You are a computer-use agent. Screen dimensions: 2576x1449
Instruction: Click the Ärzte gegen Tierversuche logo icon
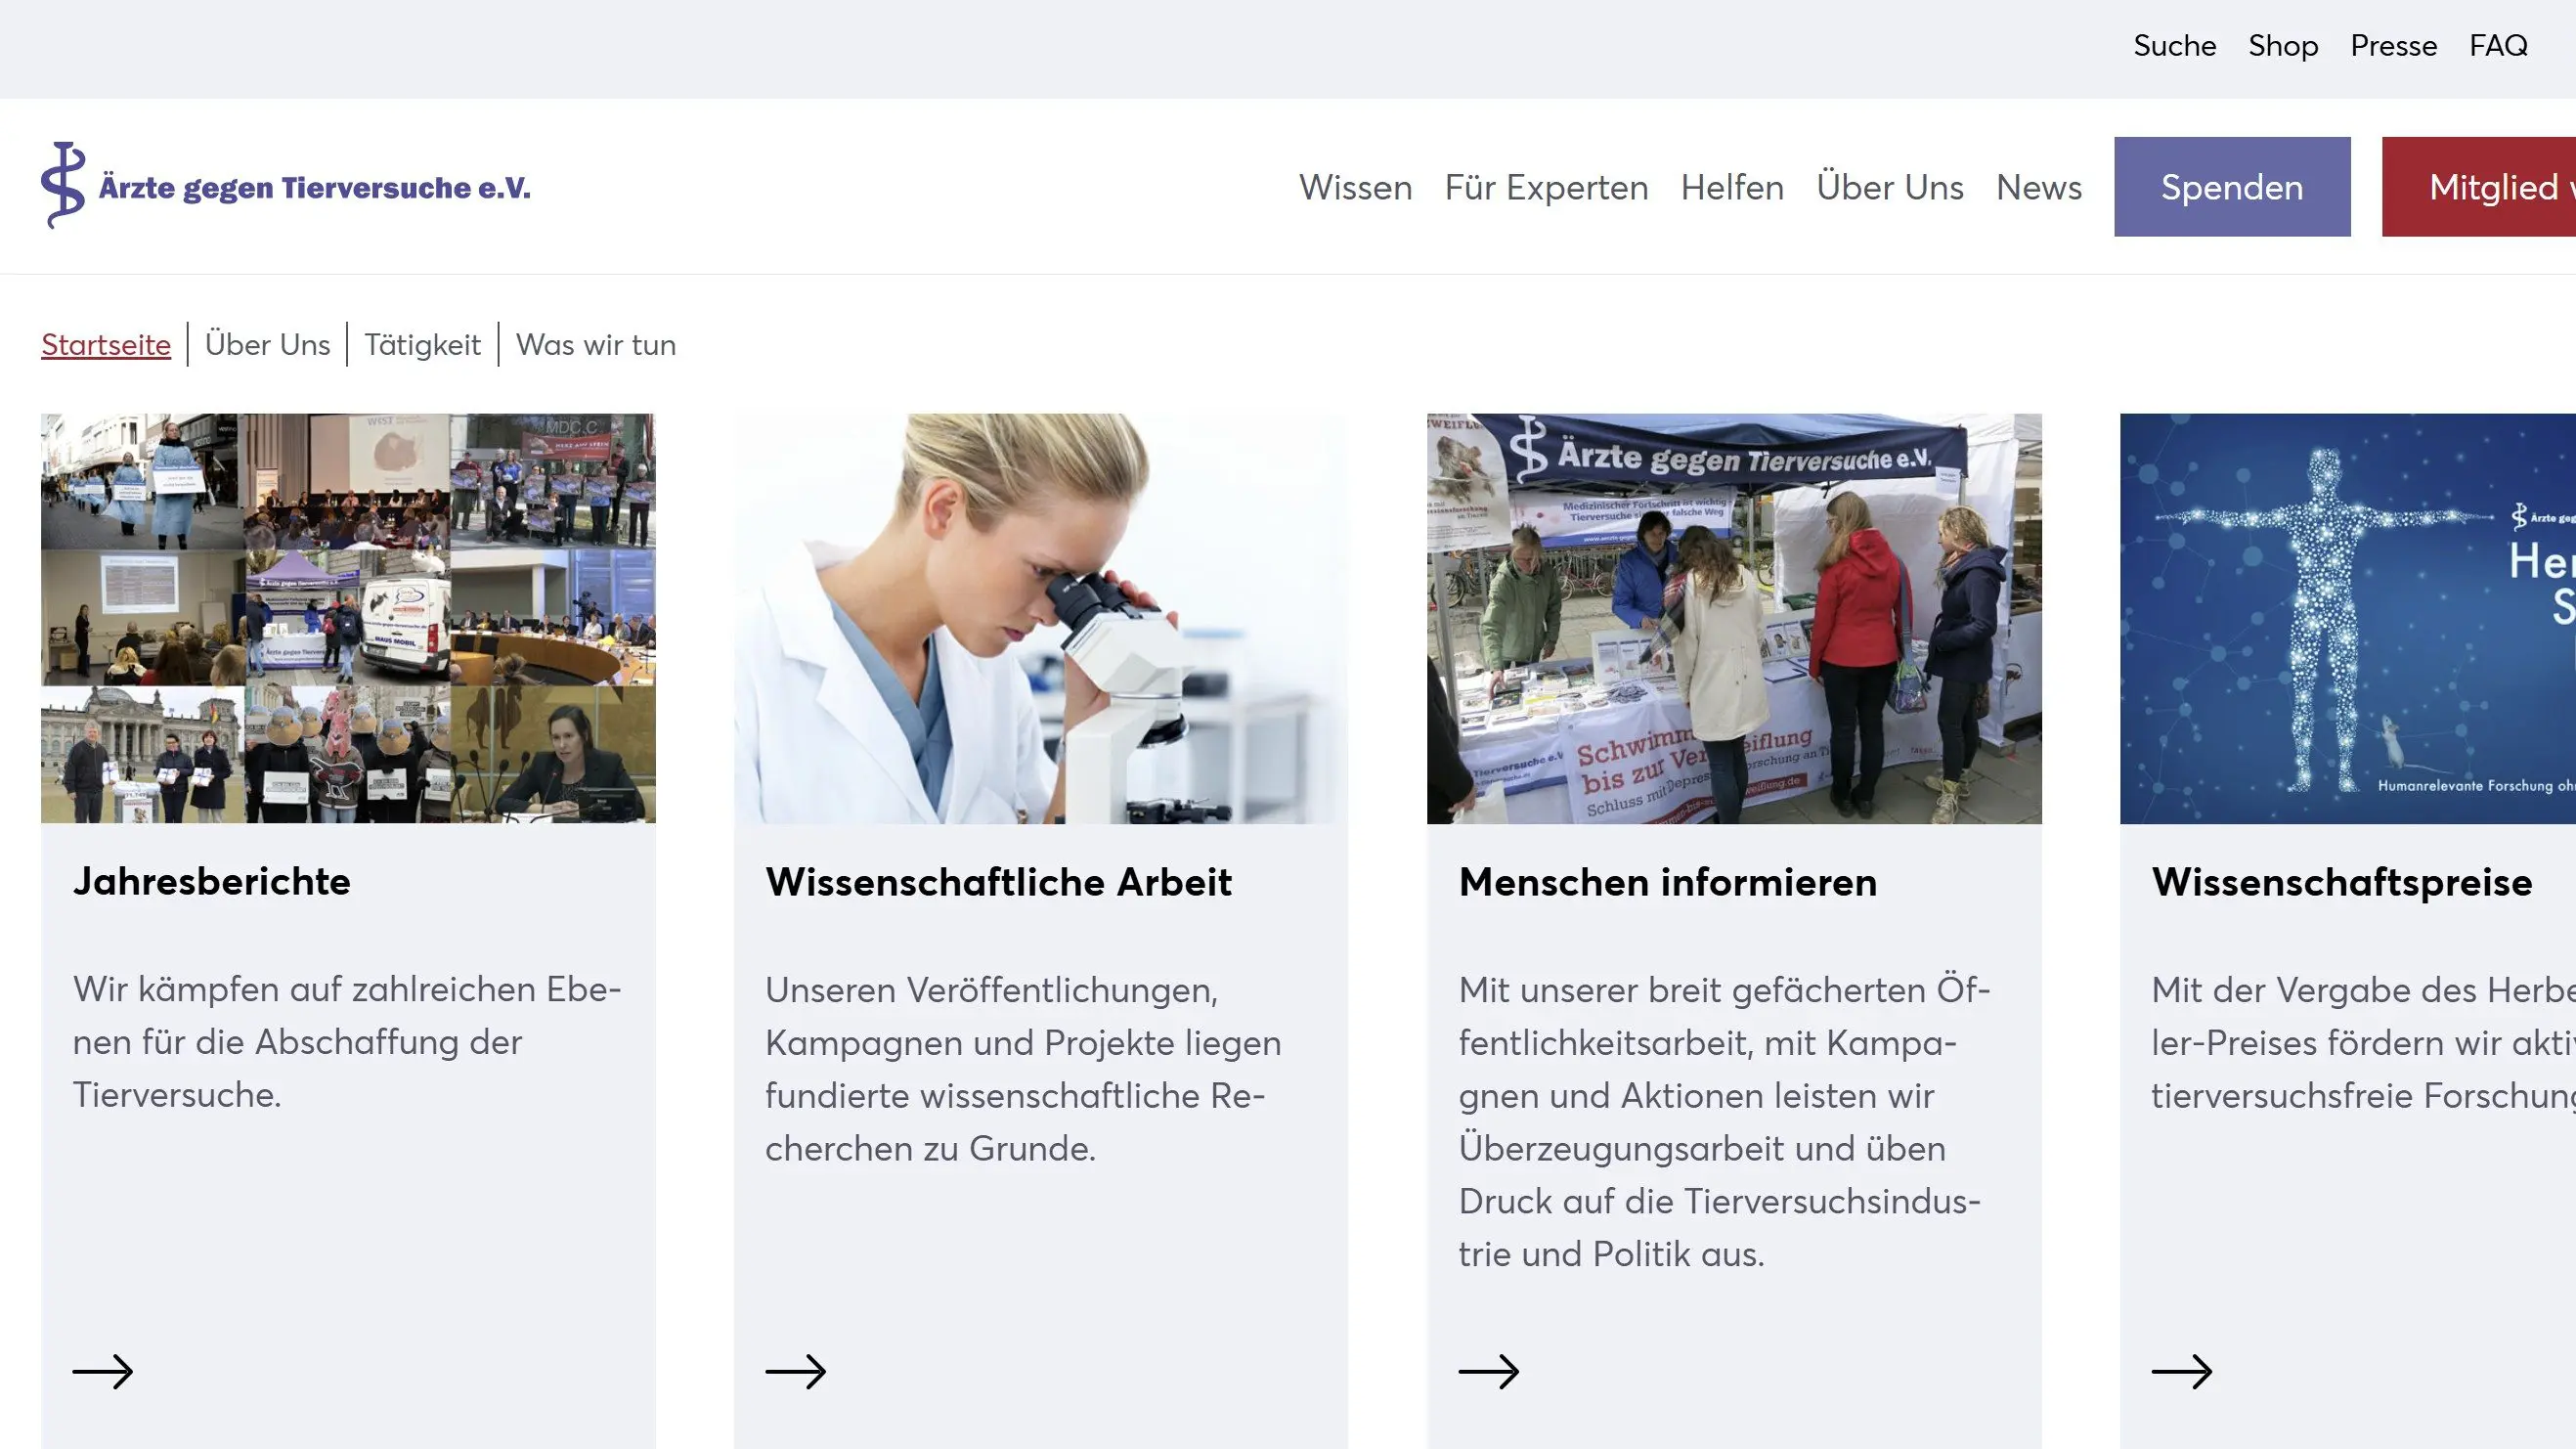click(63, 185)
